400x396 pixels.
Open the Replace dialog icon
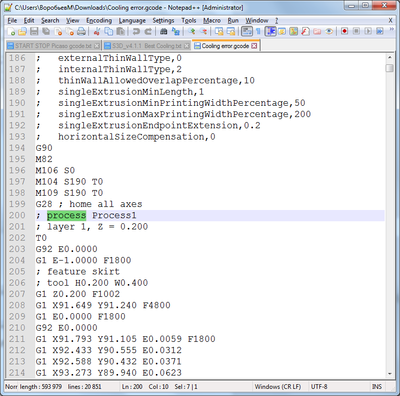pyautogui.click(x=176, y=32)
